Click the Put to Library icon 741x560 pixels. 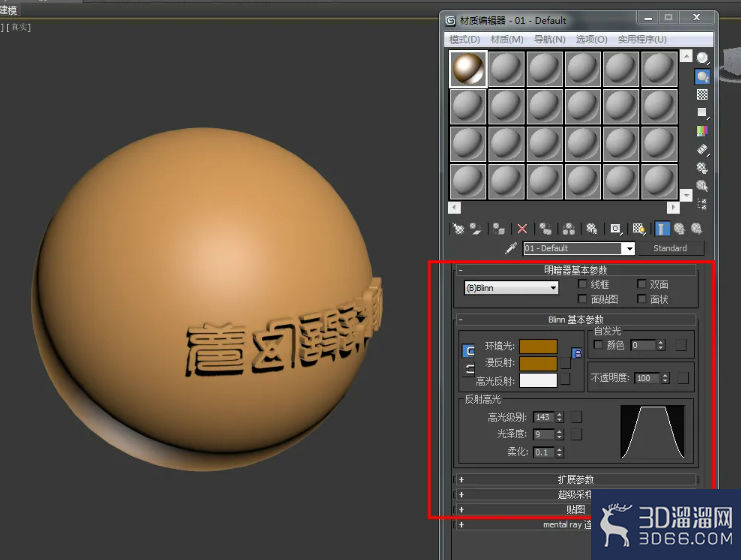click(x=592, y=229)
